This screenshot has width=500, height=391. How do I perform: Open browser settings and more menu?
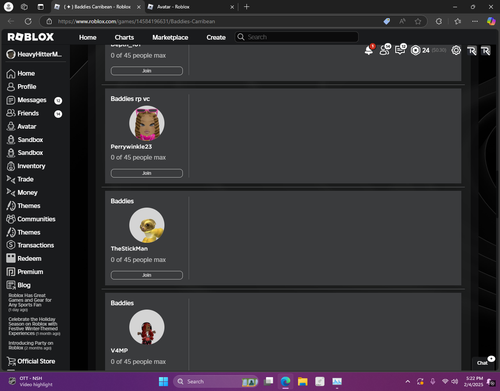475,21
